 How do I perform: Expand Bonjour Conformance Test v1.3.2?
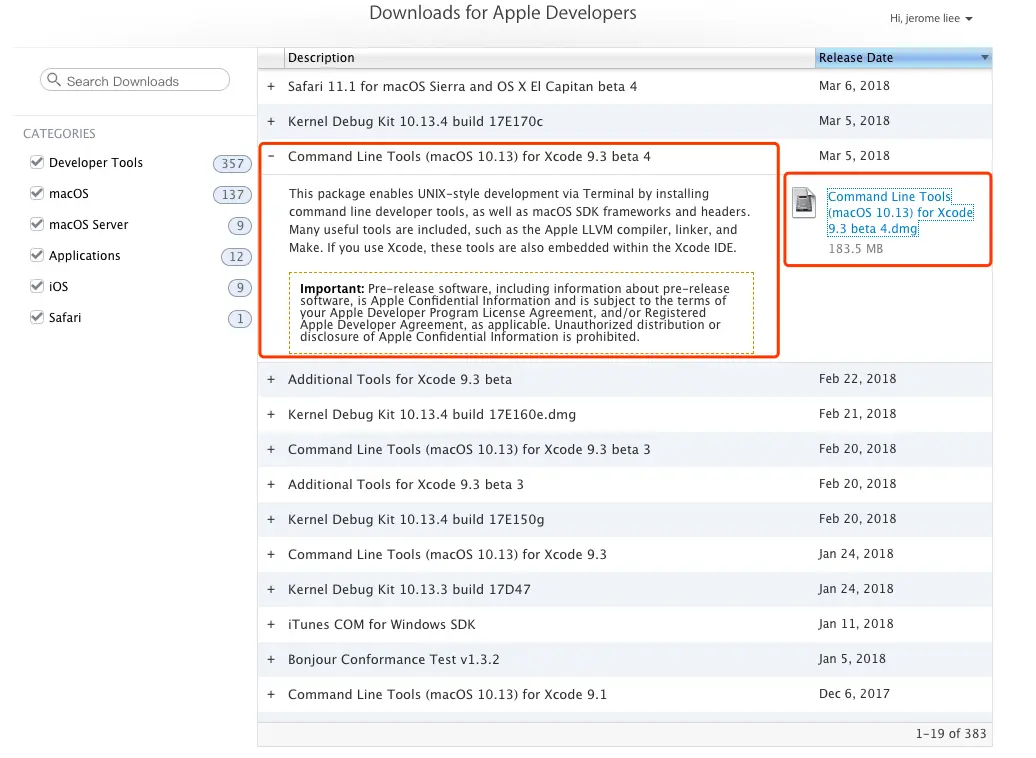271,660
